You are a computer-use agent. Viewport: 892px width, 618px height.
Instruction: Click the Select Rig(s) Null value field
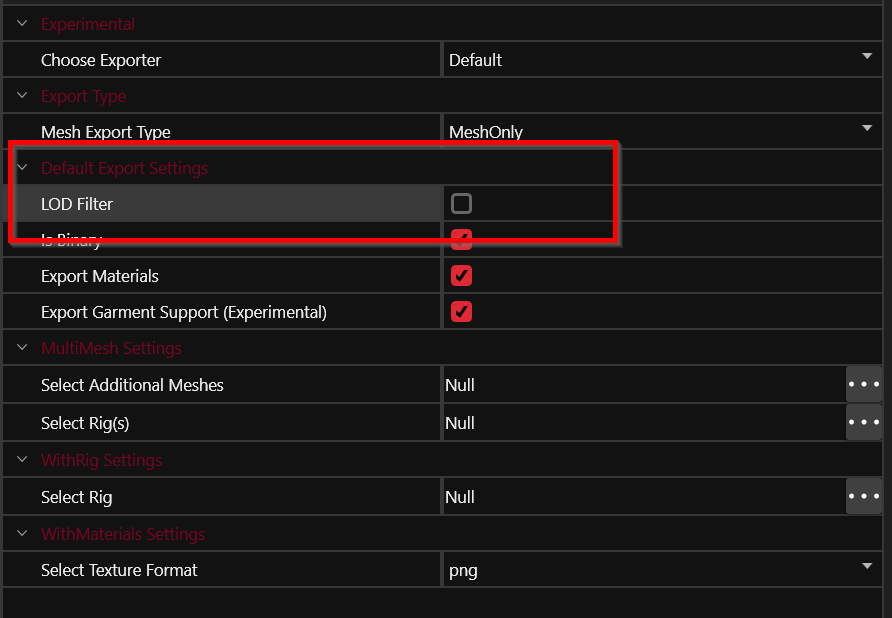pyautogui.click(x=640, y=423)
